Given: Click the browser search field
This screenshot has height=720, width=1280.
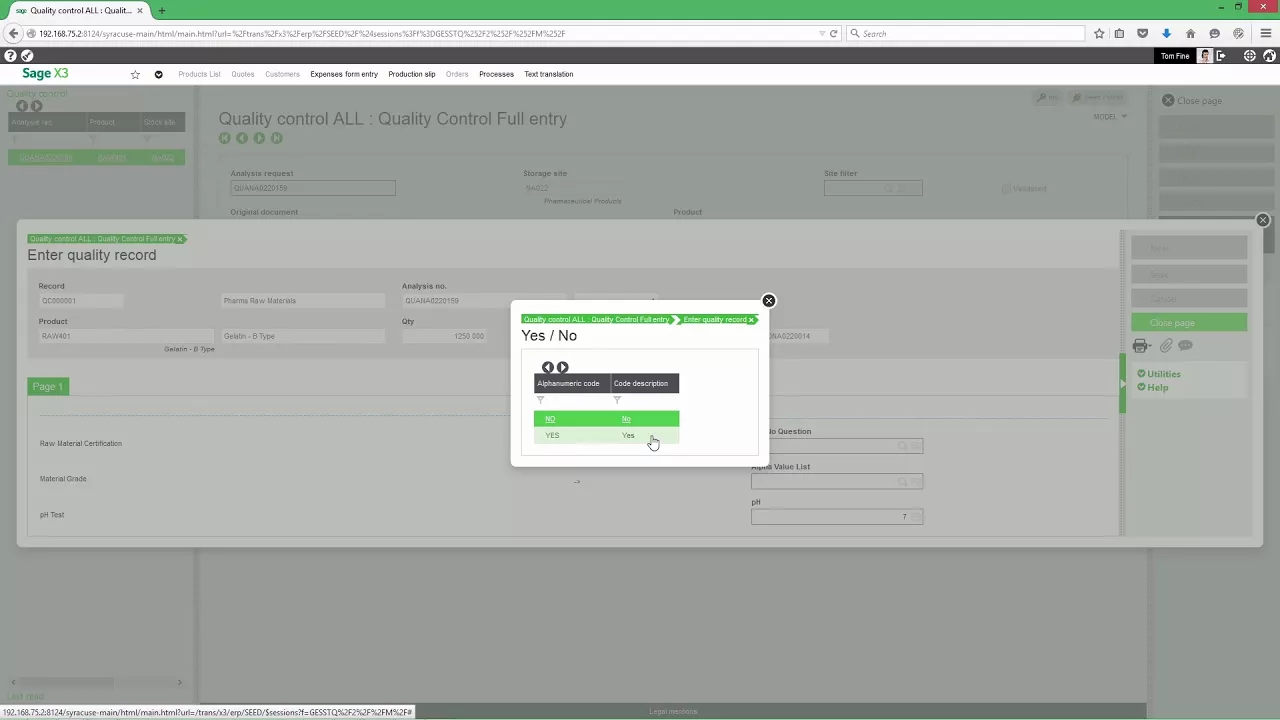Looking at the screenshot, I should 965,33.
